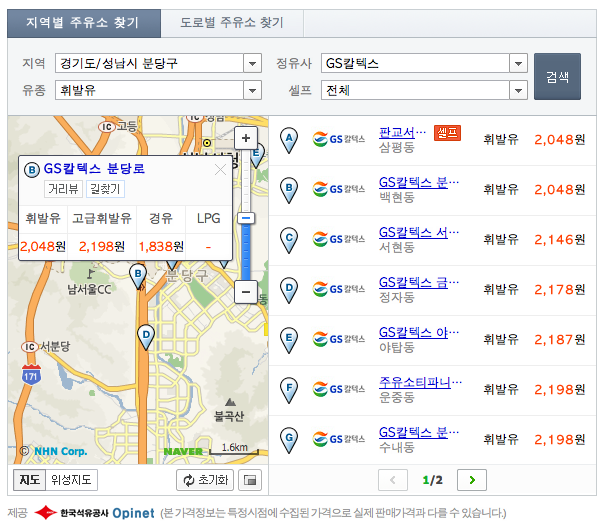This screenshot has width=616, height=532.
Task: Select map pin B on the map
Action: coord(138,276)
